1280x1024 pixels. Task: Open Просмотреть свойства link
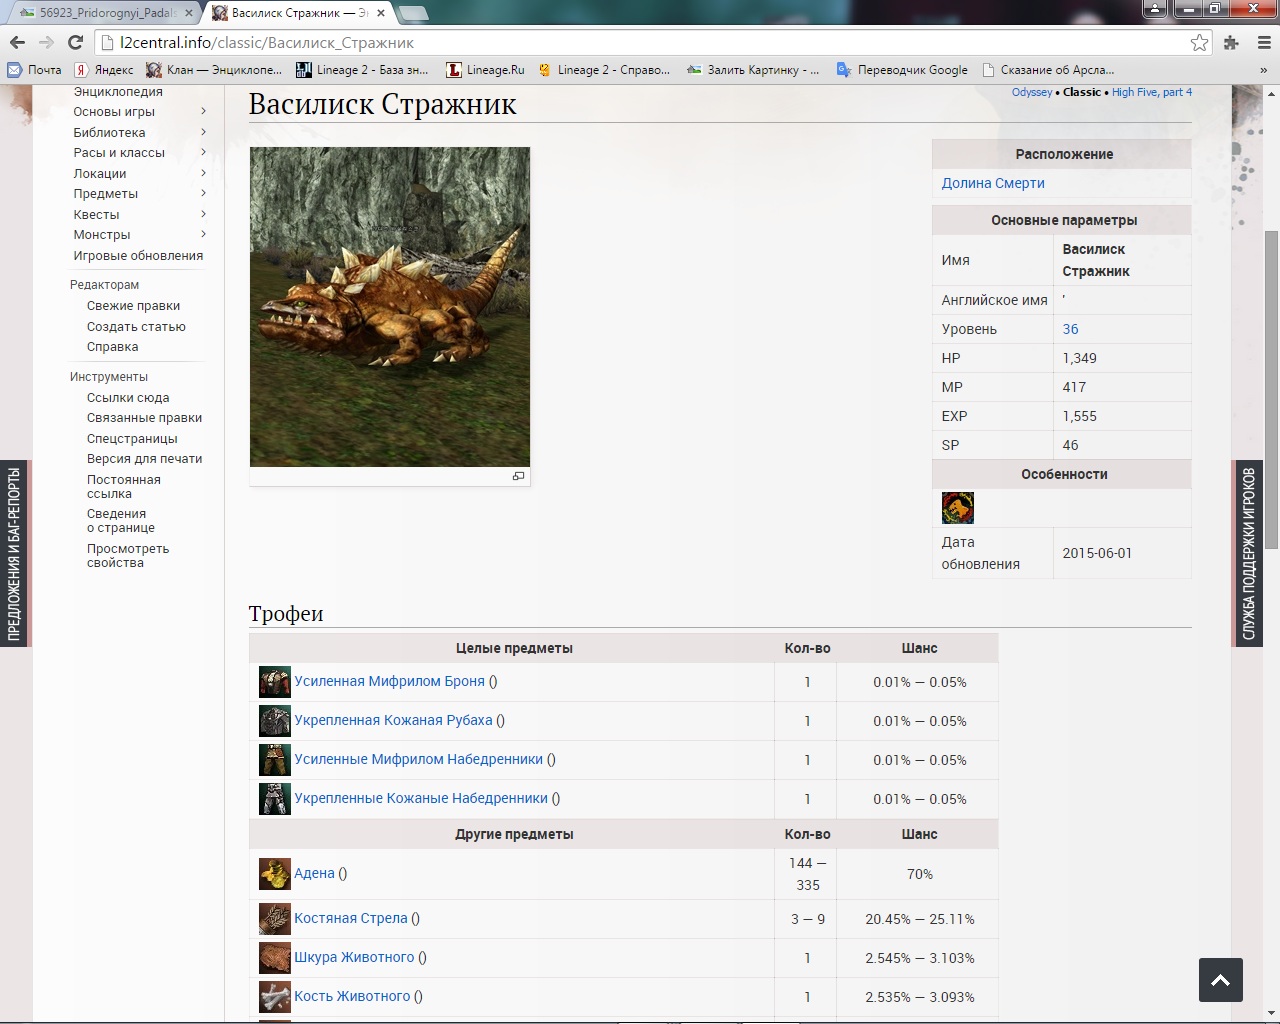click(128, 555)
